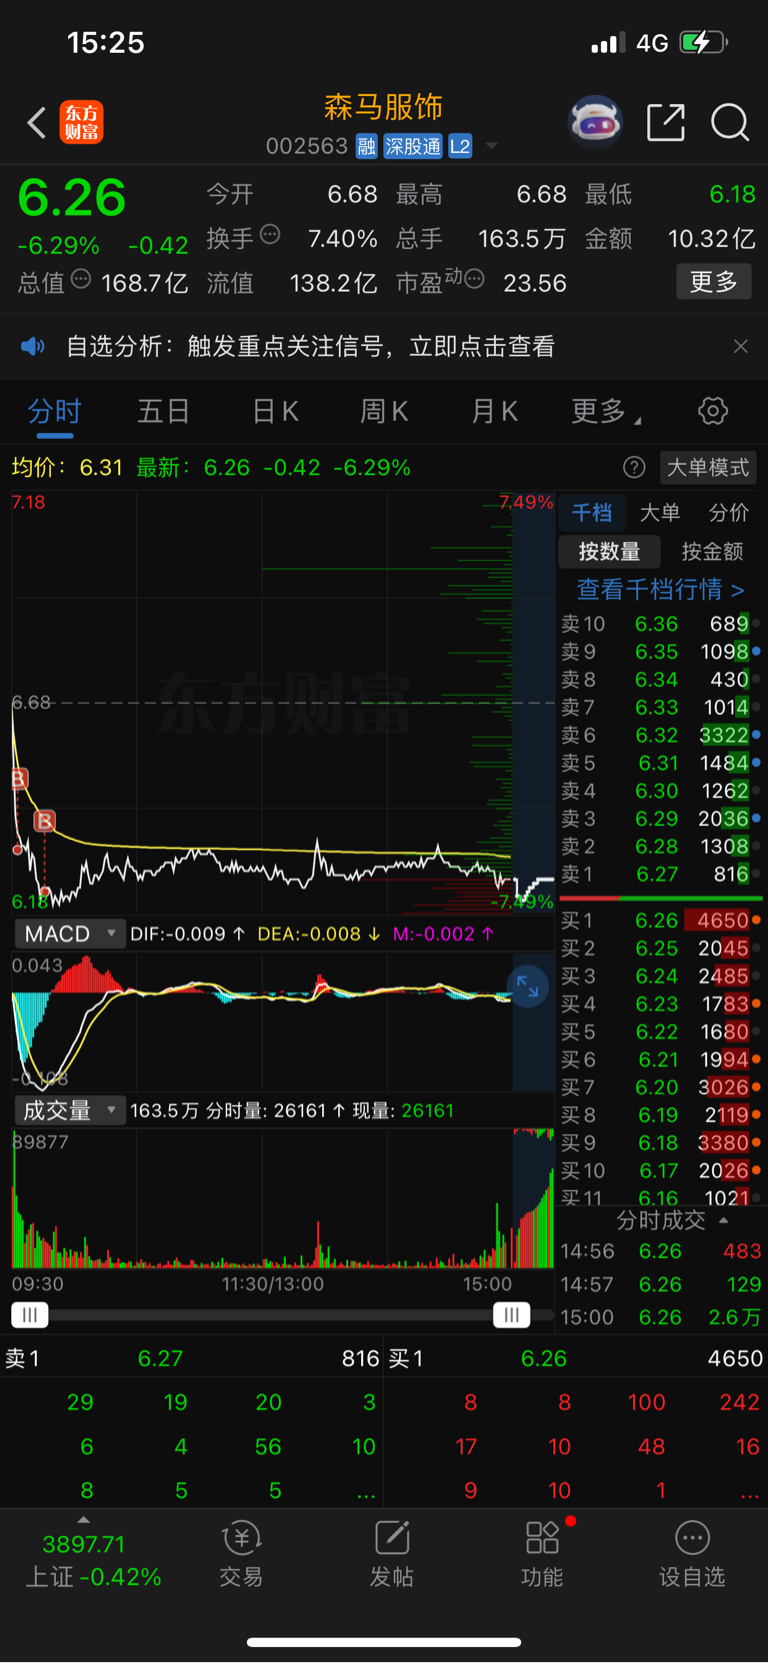Open the 功能 functions icon
The image size is (768, 1663).
[542, 1554]
